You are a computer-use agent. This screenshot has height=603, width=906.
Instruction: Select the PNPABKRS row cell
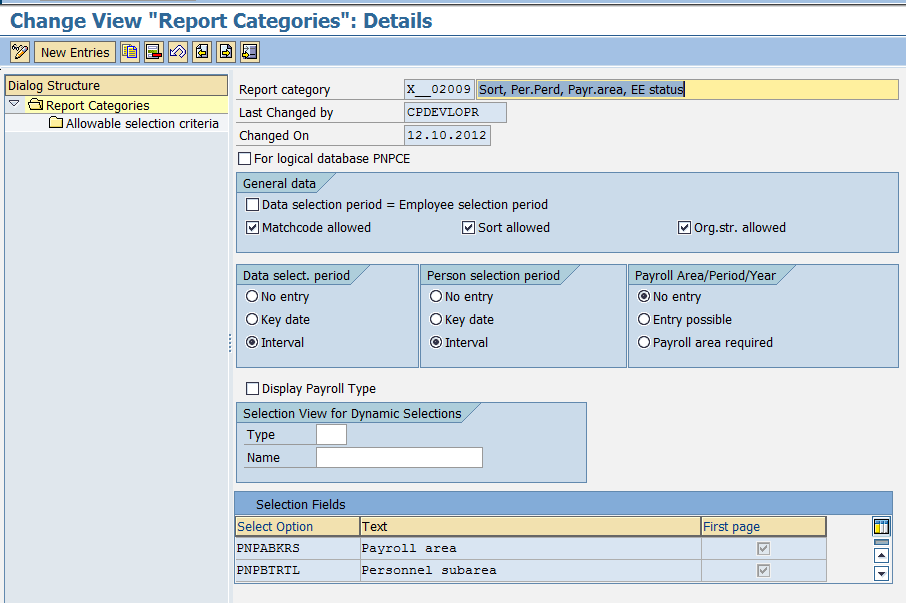[298, 548]
